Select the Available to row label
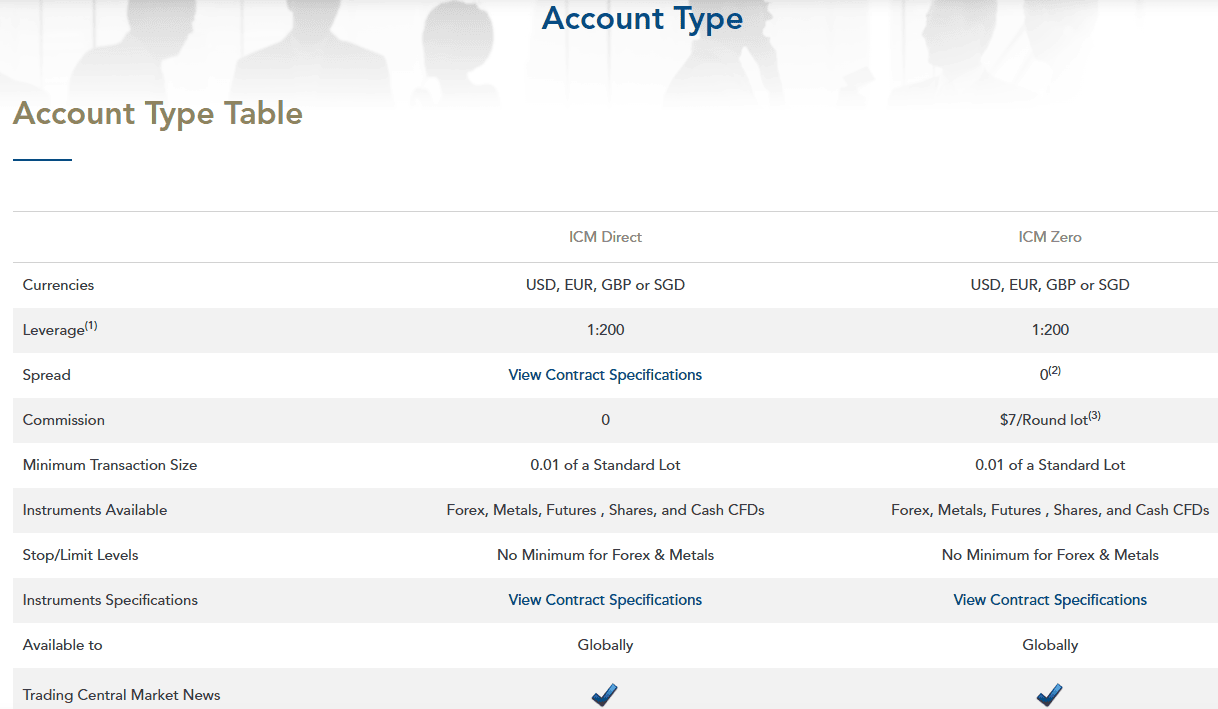 click(62, 645)
